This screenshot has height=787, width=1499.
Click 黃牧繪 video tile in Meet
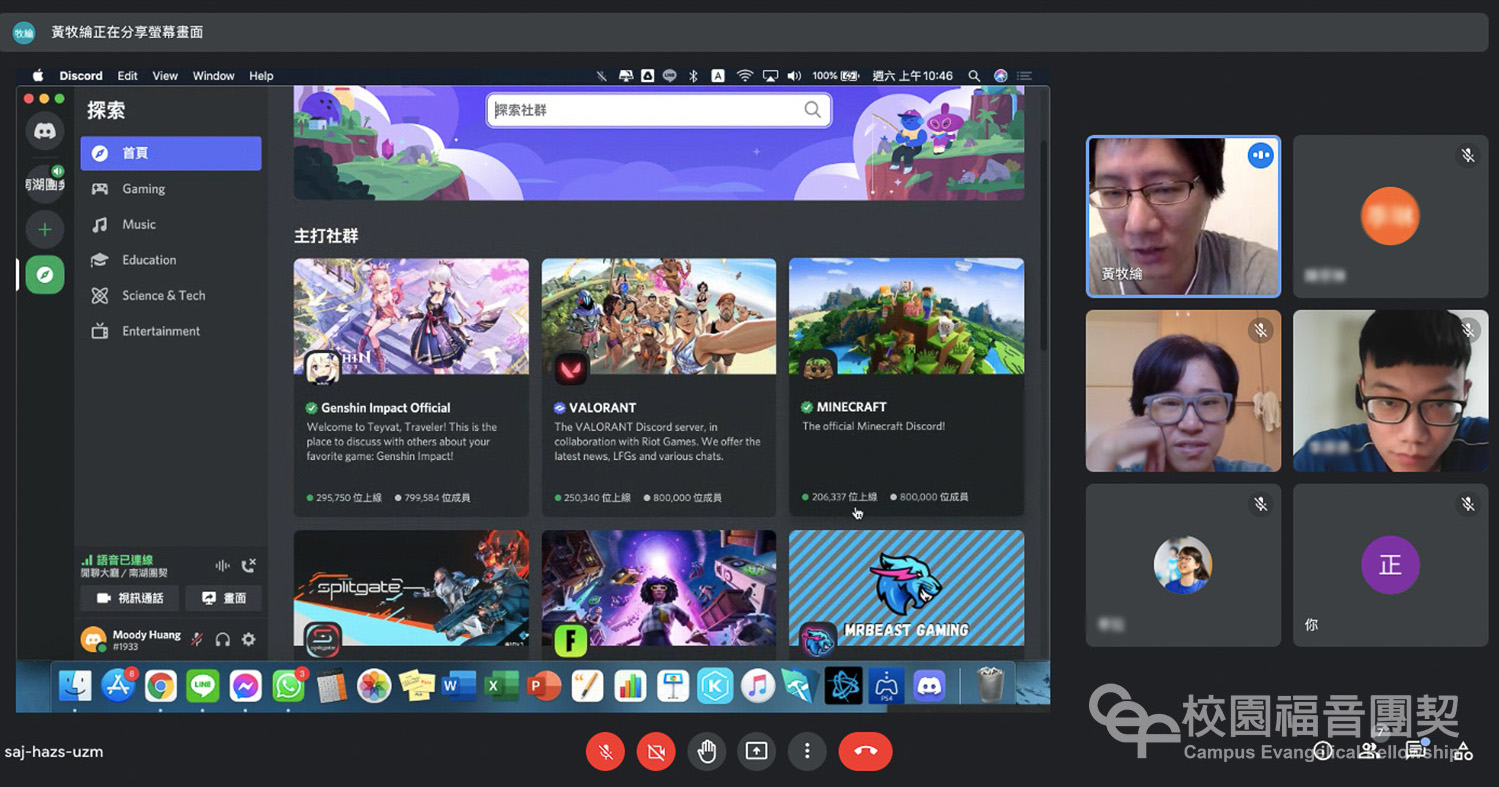pos(1183,217)
